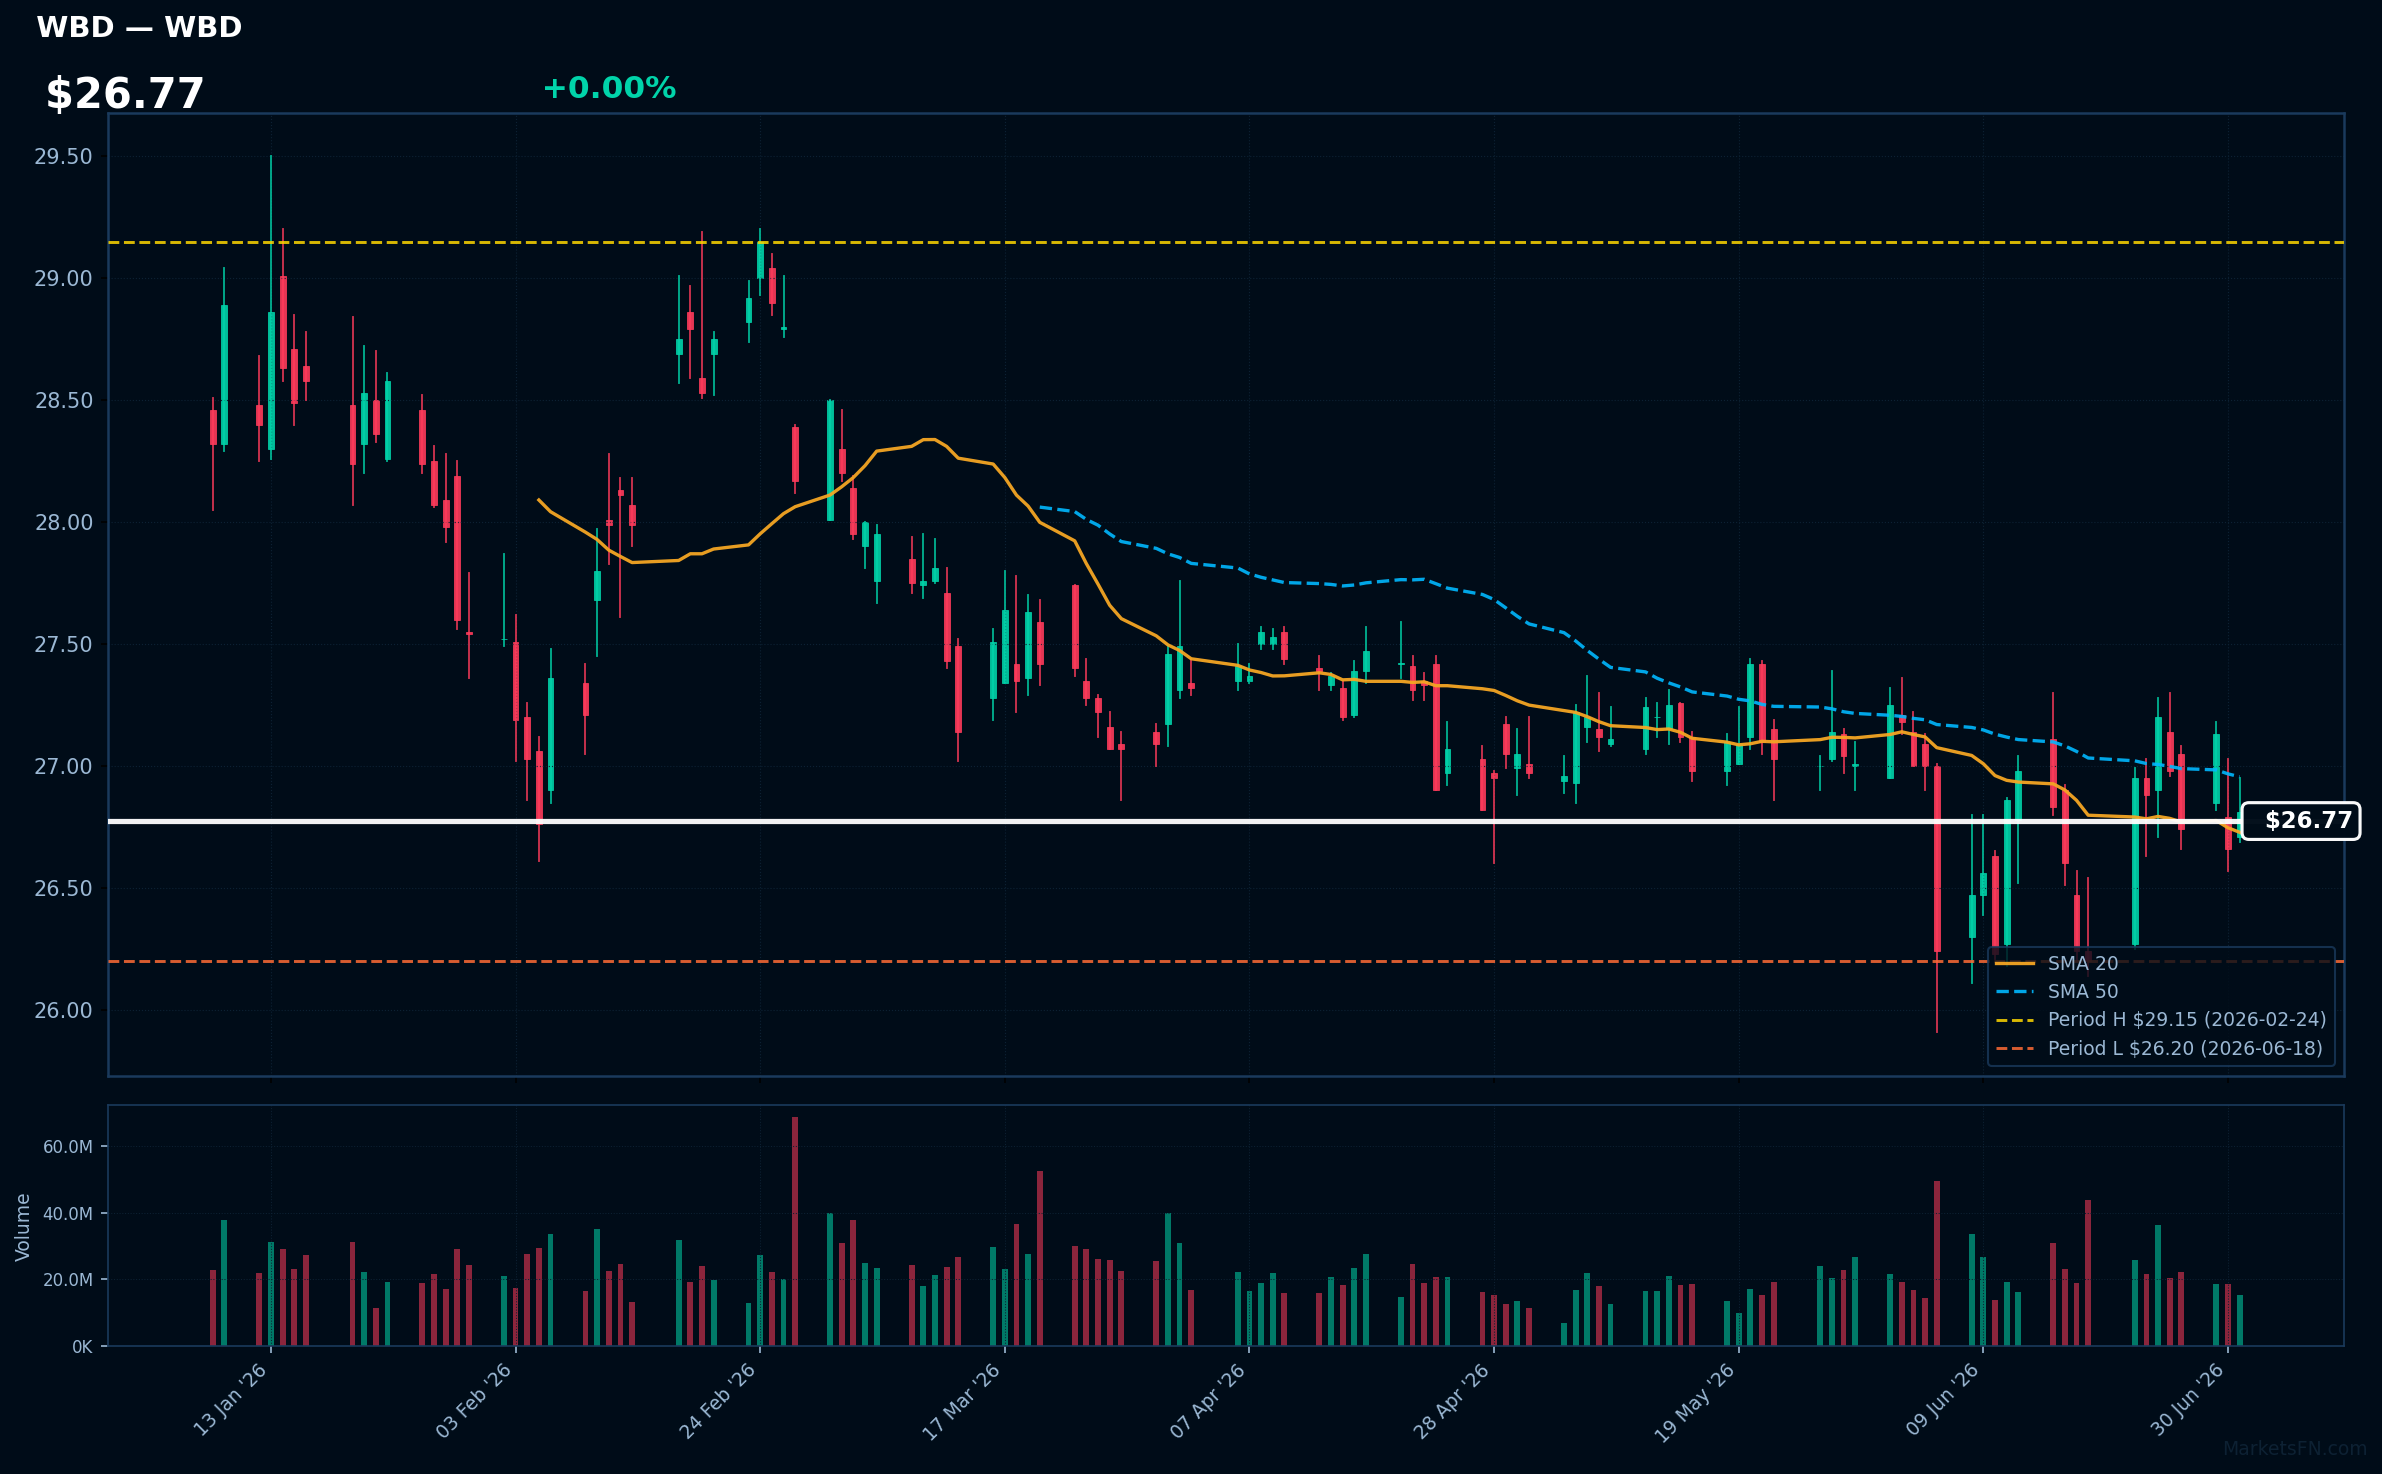Click the 03 Feb '26 date label
The width and height of the screenshot is (2382, 1474).
click(474, 1400)
